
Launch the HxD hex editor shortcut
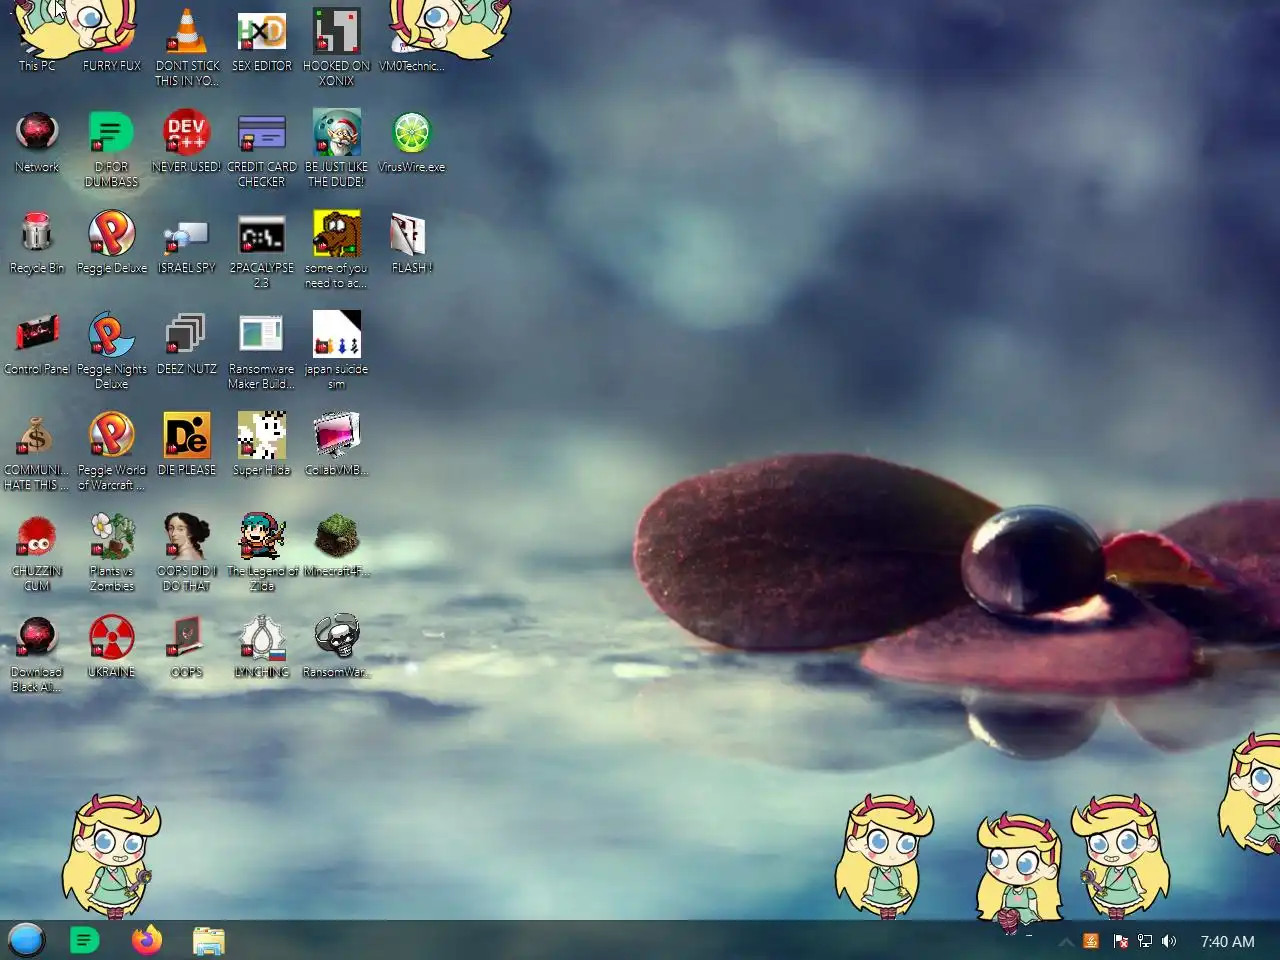pos(262,38)
